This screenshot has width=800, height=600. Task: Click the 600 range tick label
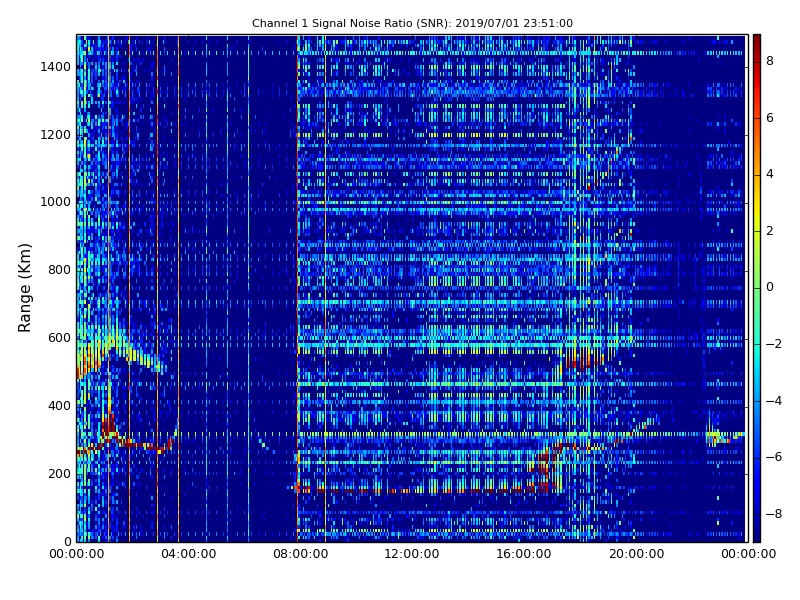(x=59, y=338)
